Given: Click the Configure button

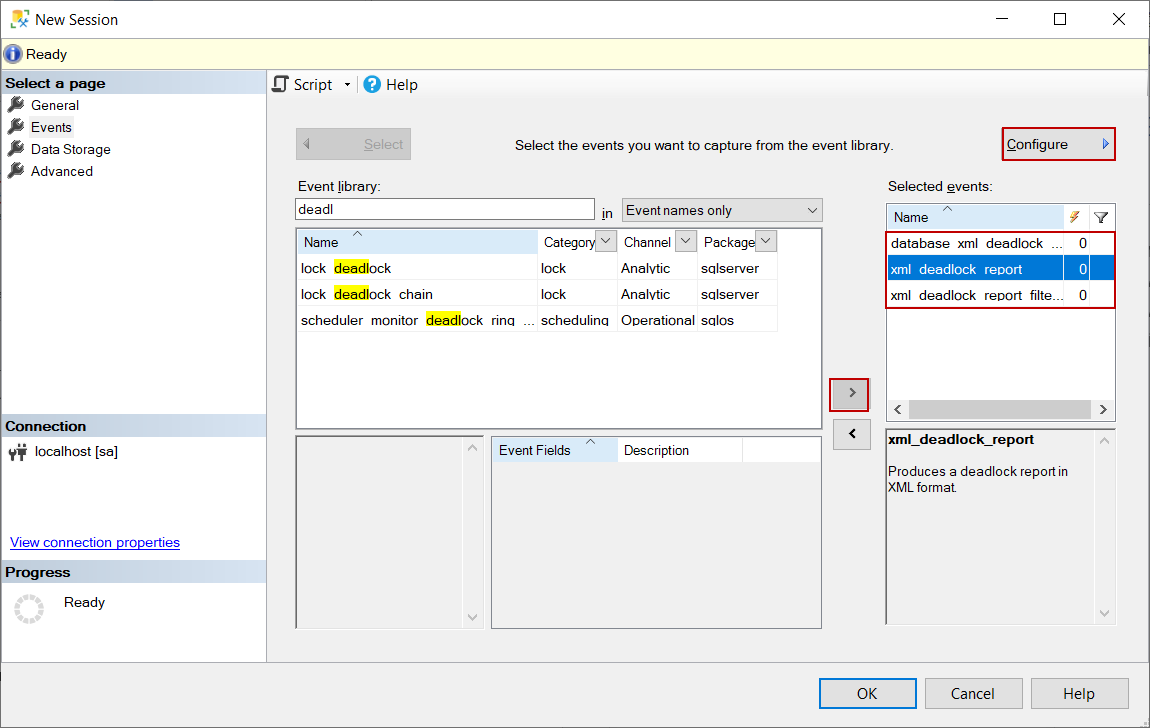Looking at the screenshot, I should [x=1058, y=144].
